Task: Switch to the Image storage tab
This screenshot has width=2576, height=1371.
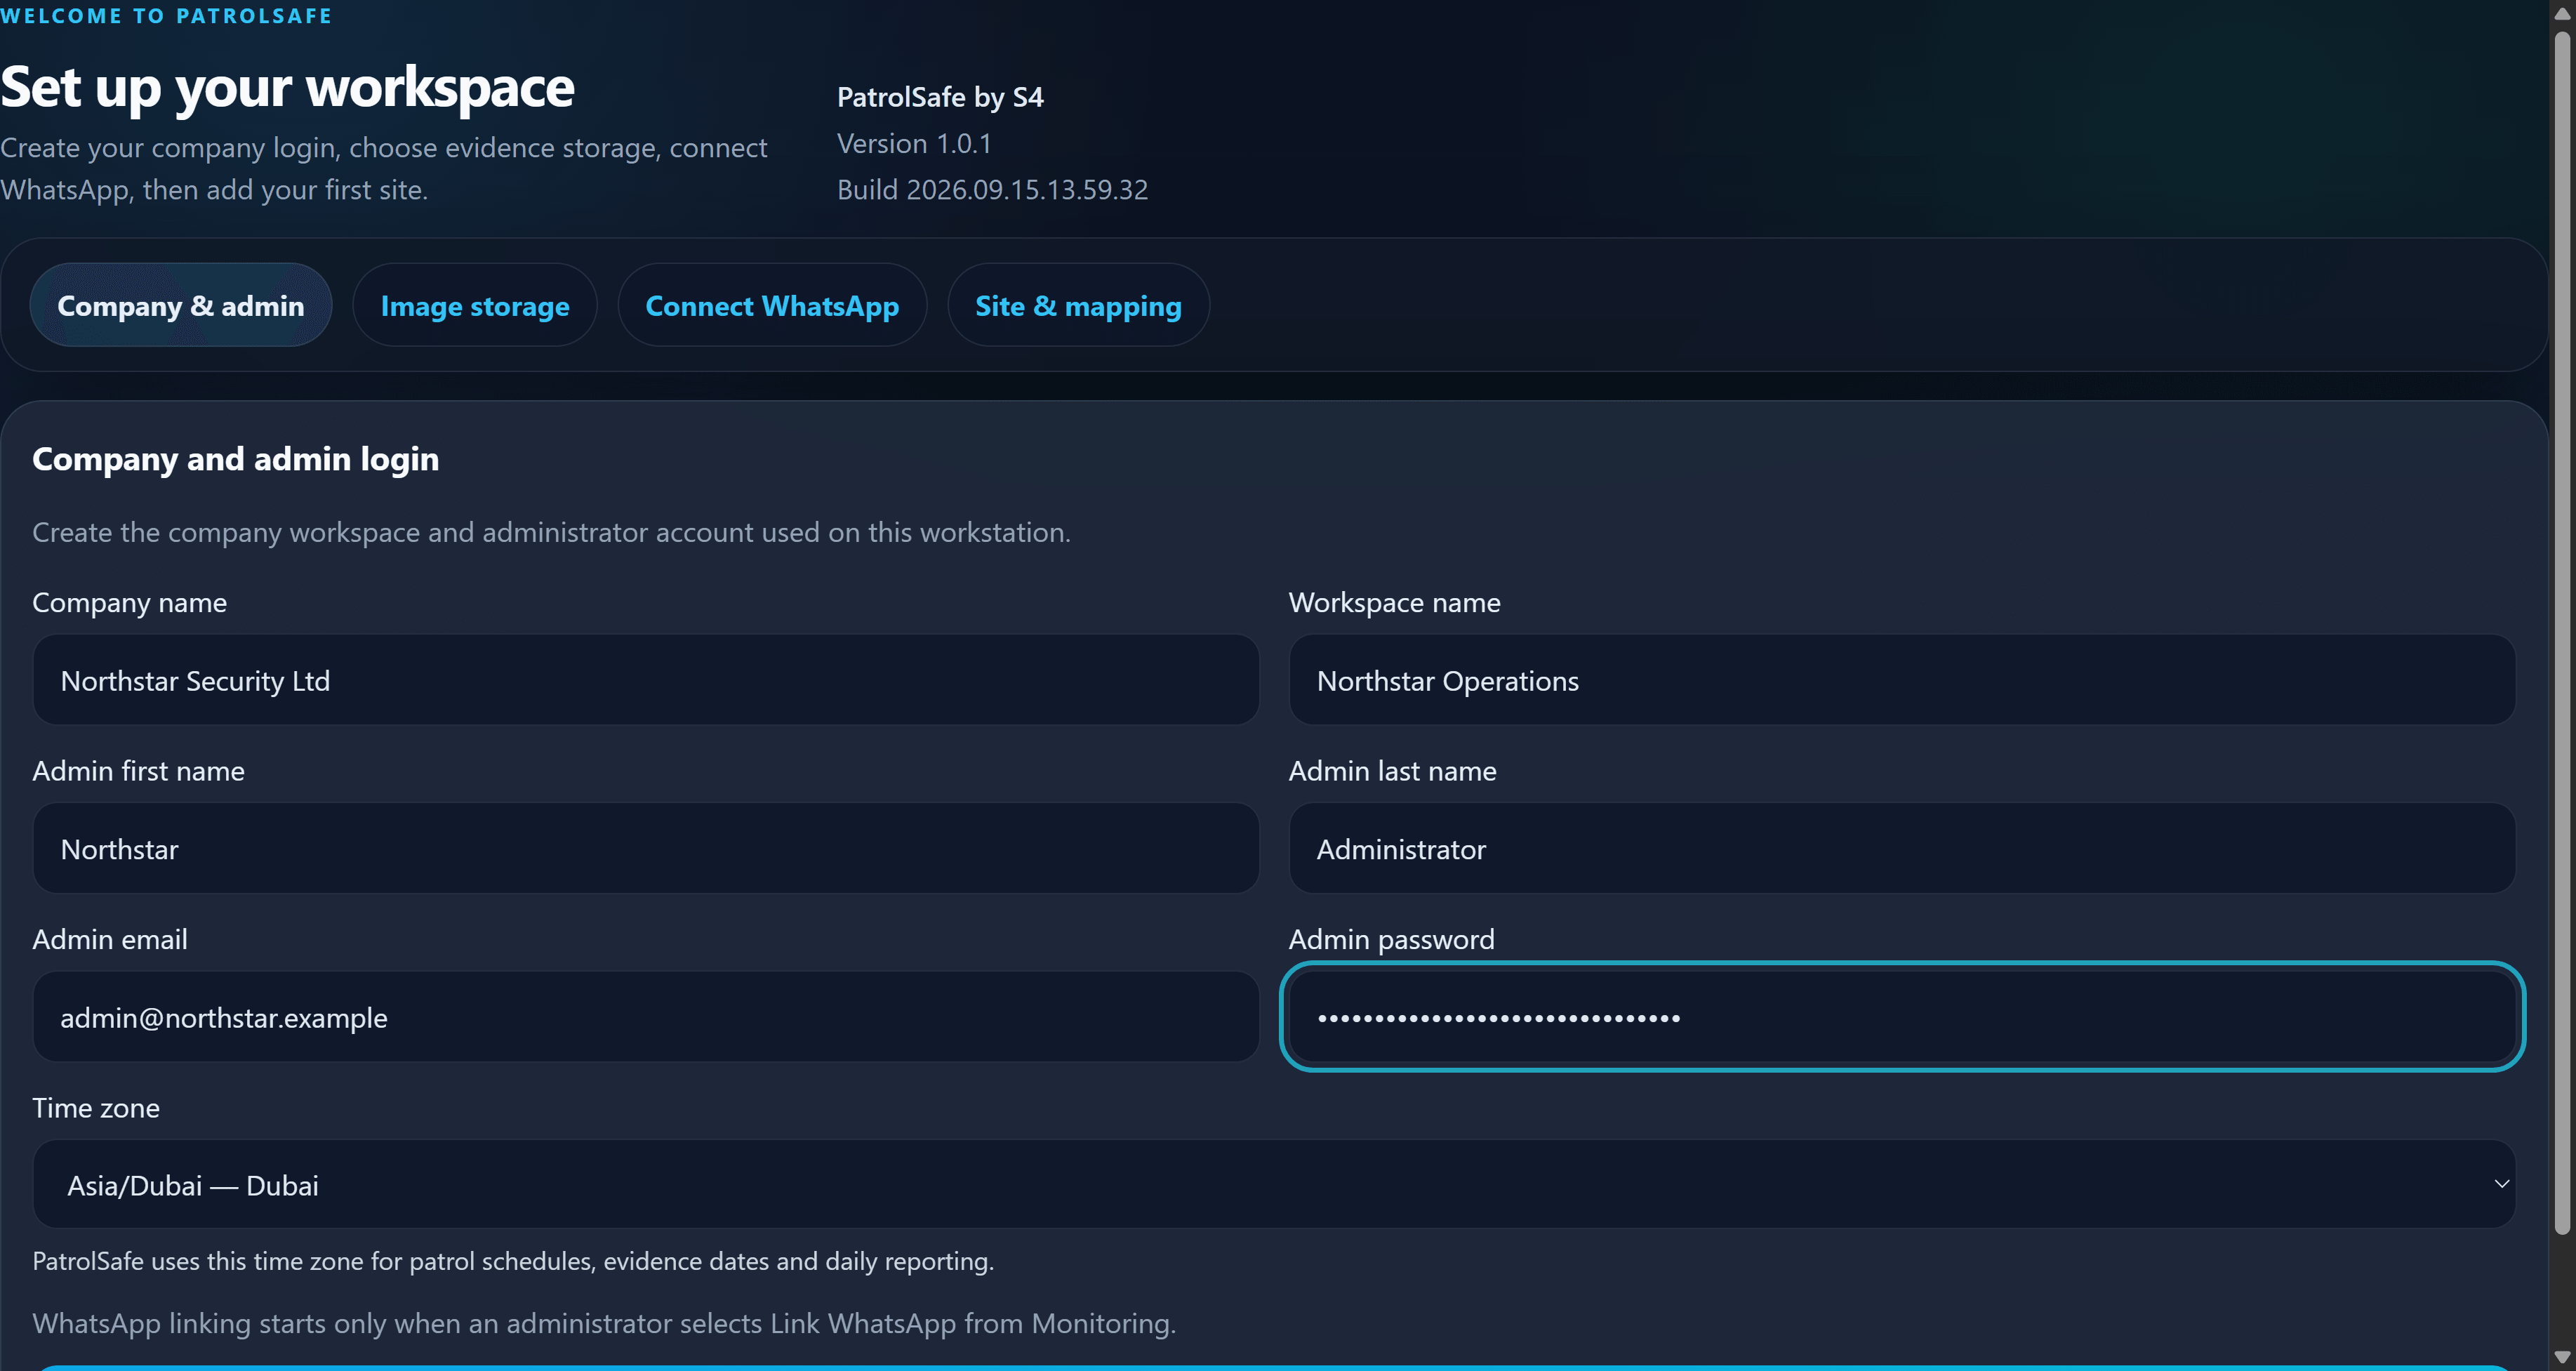Action: [475, 305]
